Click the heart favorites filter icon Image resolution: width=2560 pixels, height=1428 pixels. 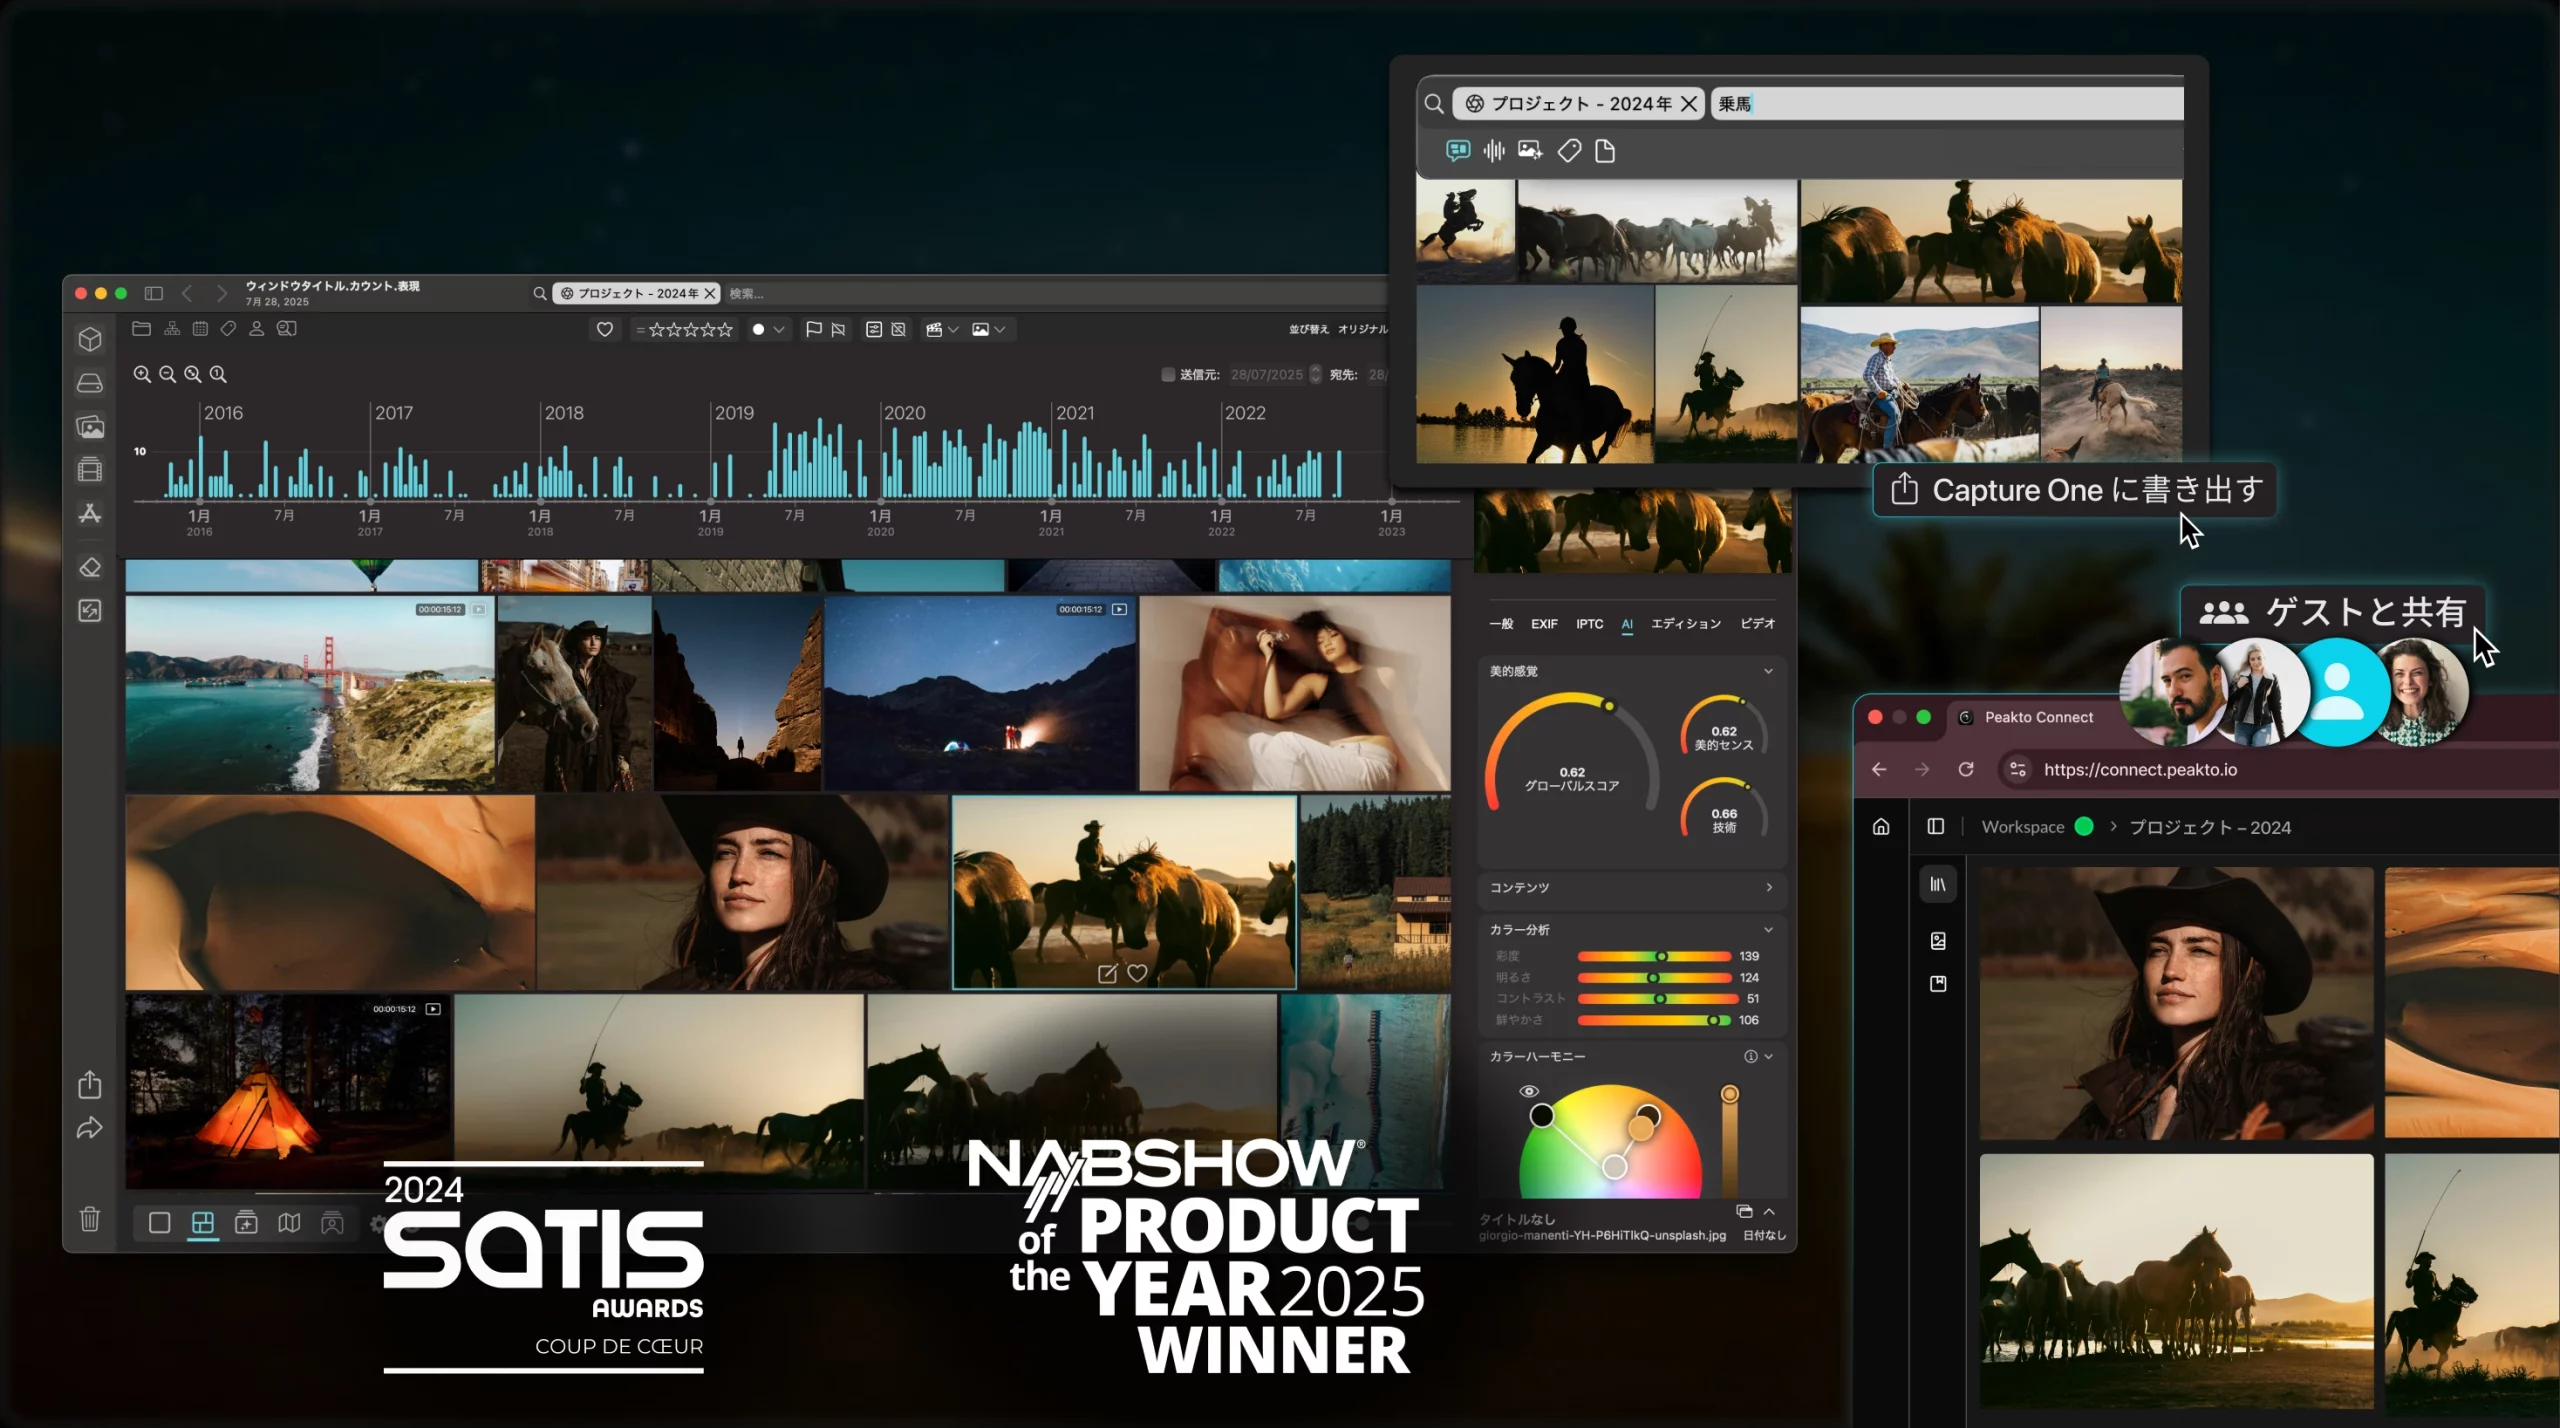(604, 329)
